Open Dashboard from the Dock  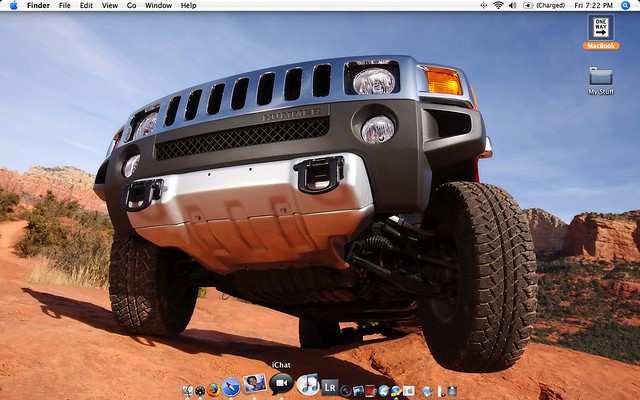pos(200,391)
